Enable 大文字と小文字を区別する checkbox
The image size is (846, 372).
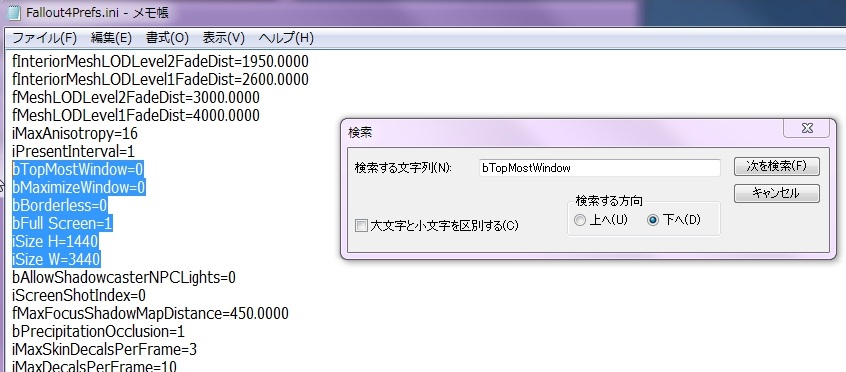click(361, 226)
